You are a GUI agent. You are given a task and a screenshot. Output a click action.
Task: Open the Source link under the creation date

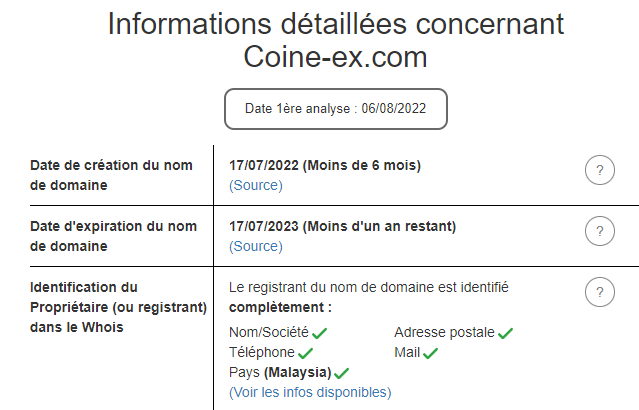click(x=256, y=185)
